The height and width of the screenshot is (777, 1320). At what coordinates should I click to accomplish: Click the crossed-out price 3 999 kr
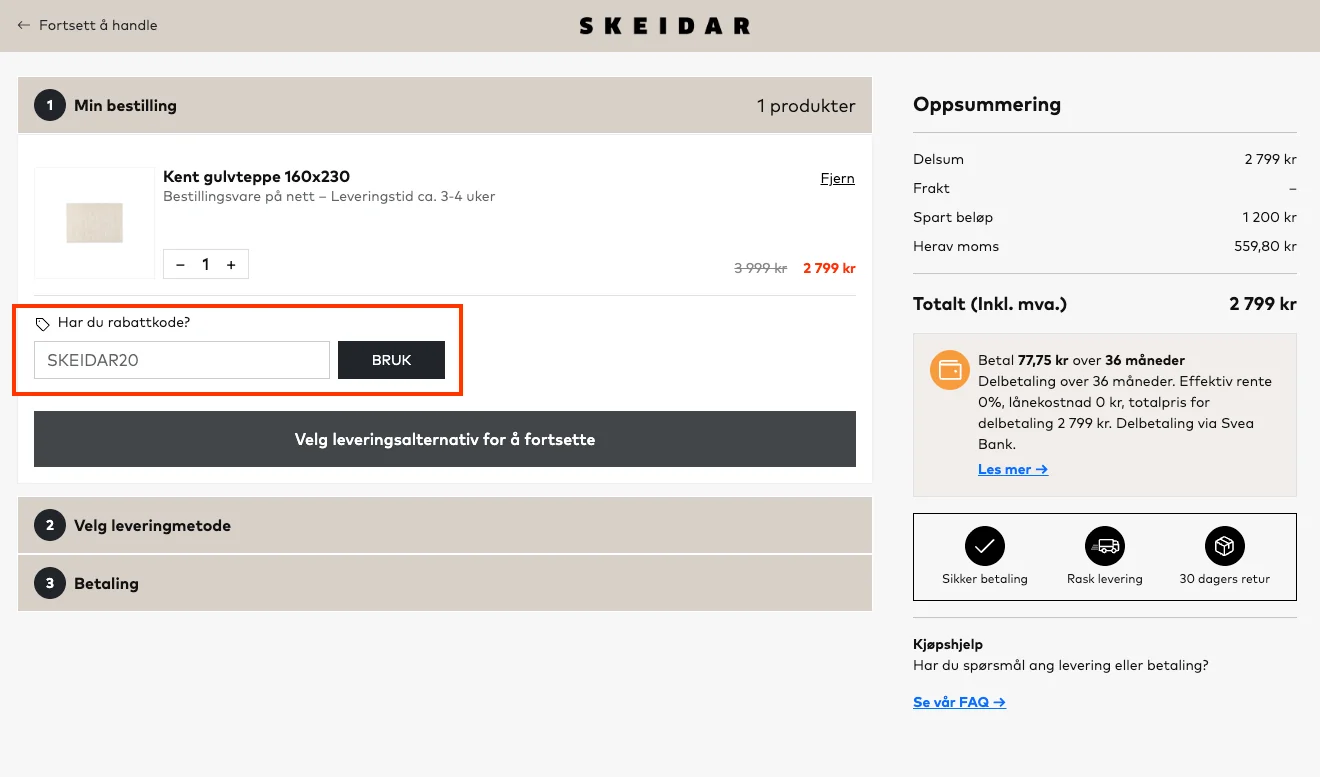pos(761,268)
